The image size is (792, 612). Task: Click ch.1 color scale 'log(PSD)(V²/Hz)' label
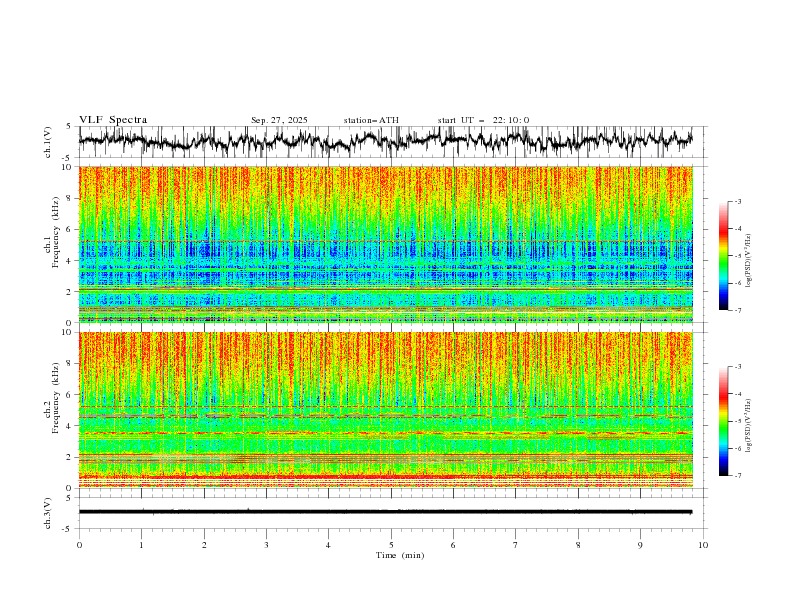coord(749,261)
